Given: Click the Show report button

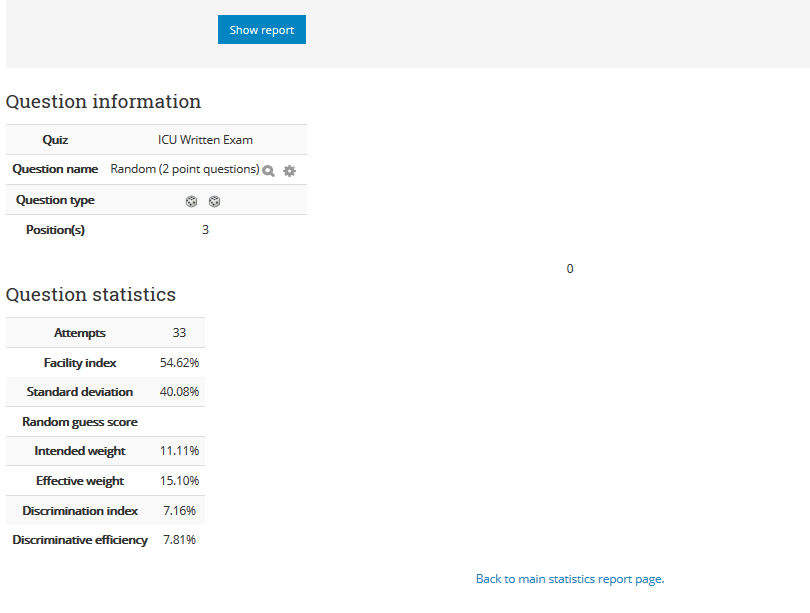Looking at the screenshot, I should (261, 29).
